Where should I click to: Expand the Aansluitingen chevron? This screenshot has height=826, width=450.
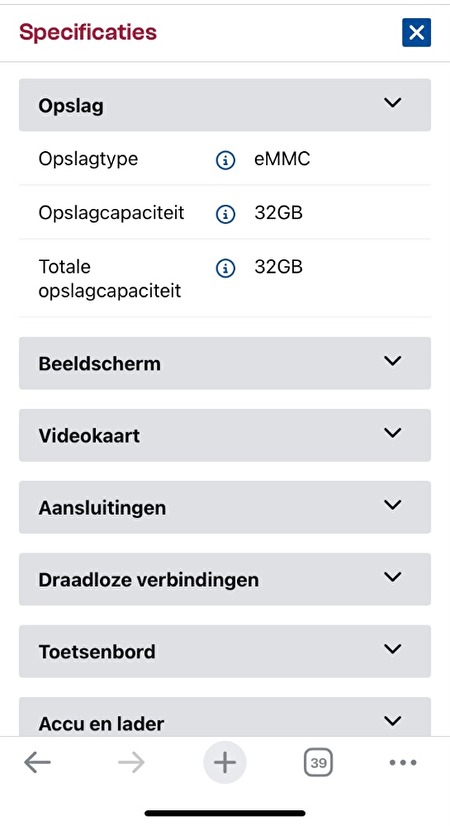click(393, 505)
